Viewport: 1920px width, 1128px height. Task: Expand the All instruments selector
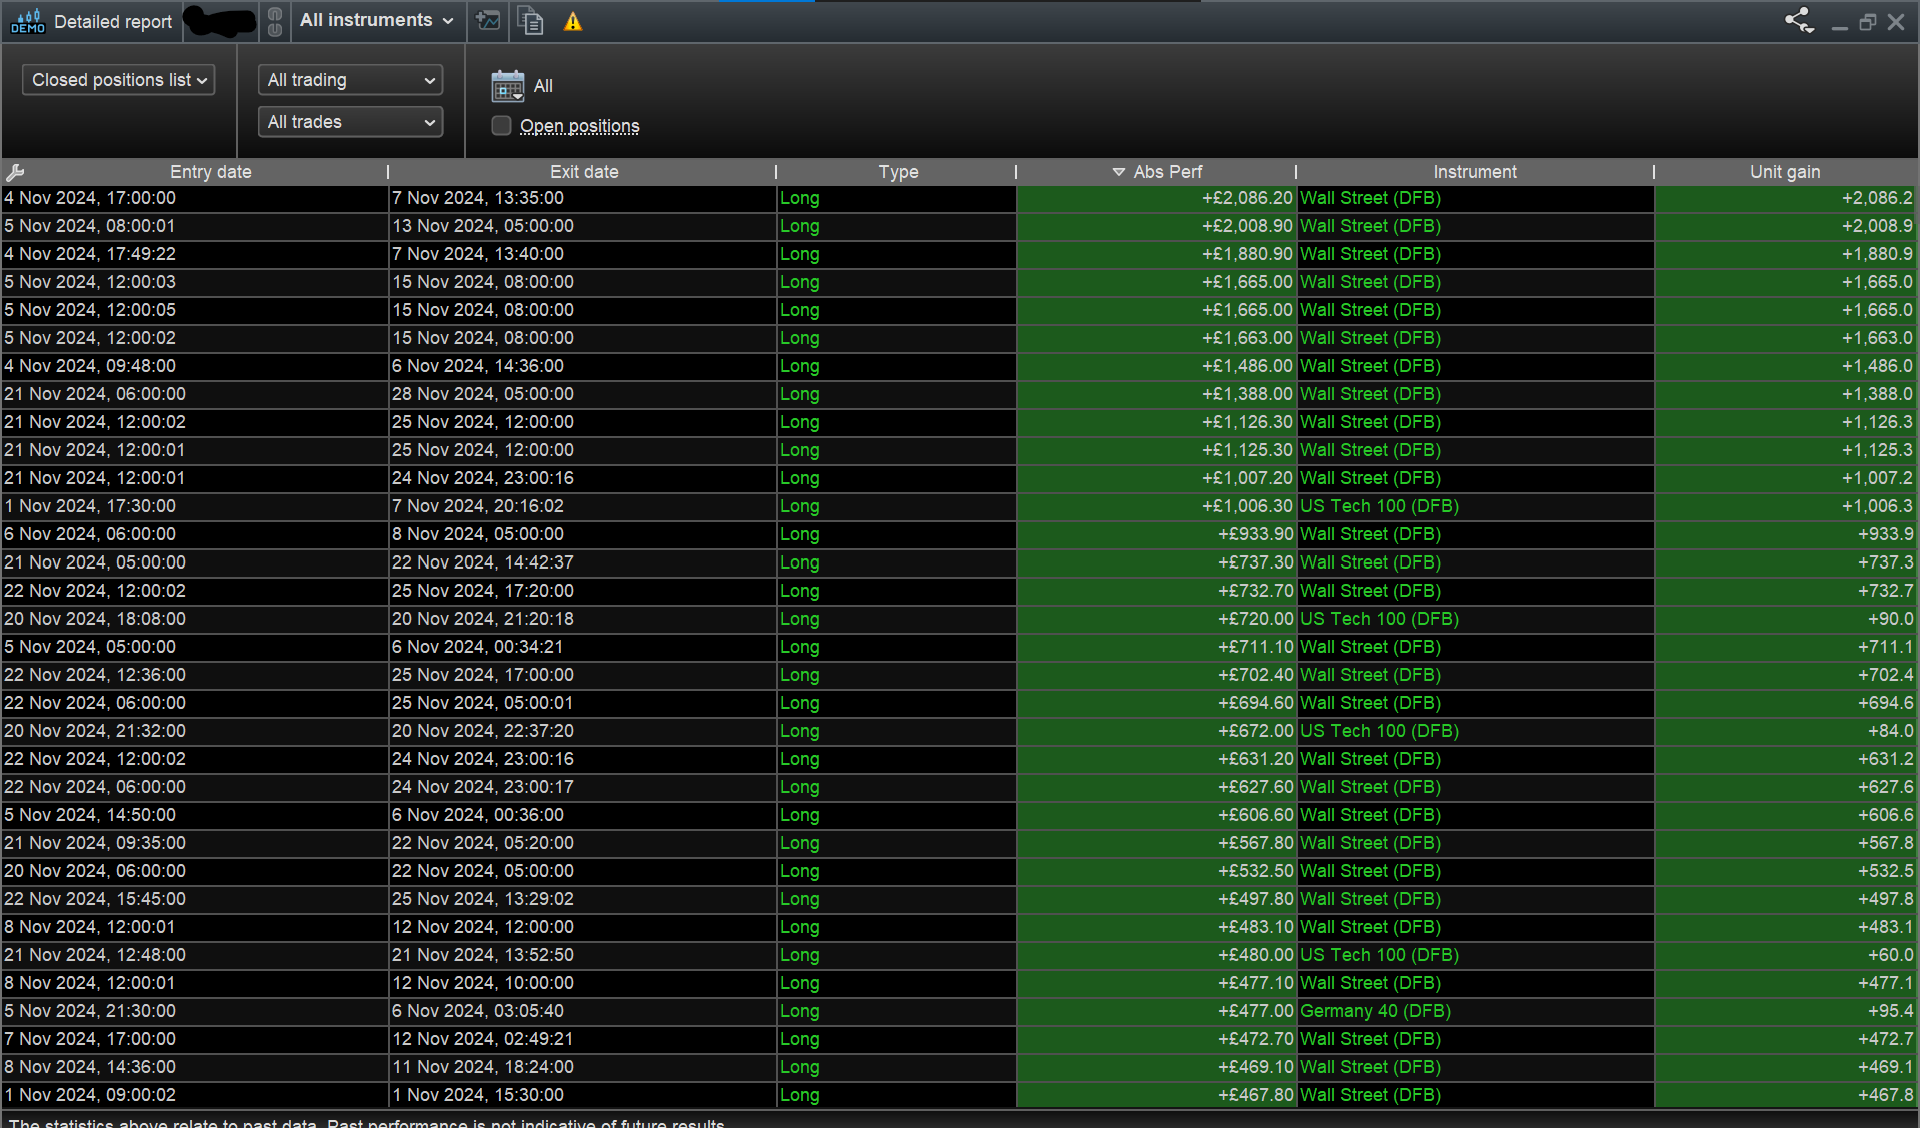377,21
